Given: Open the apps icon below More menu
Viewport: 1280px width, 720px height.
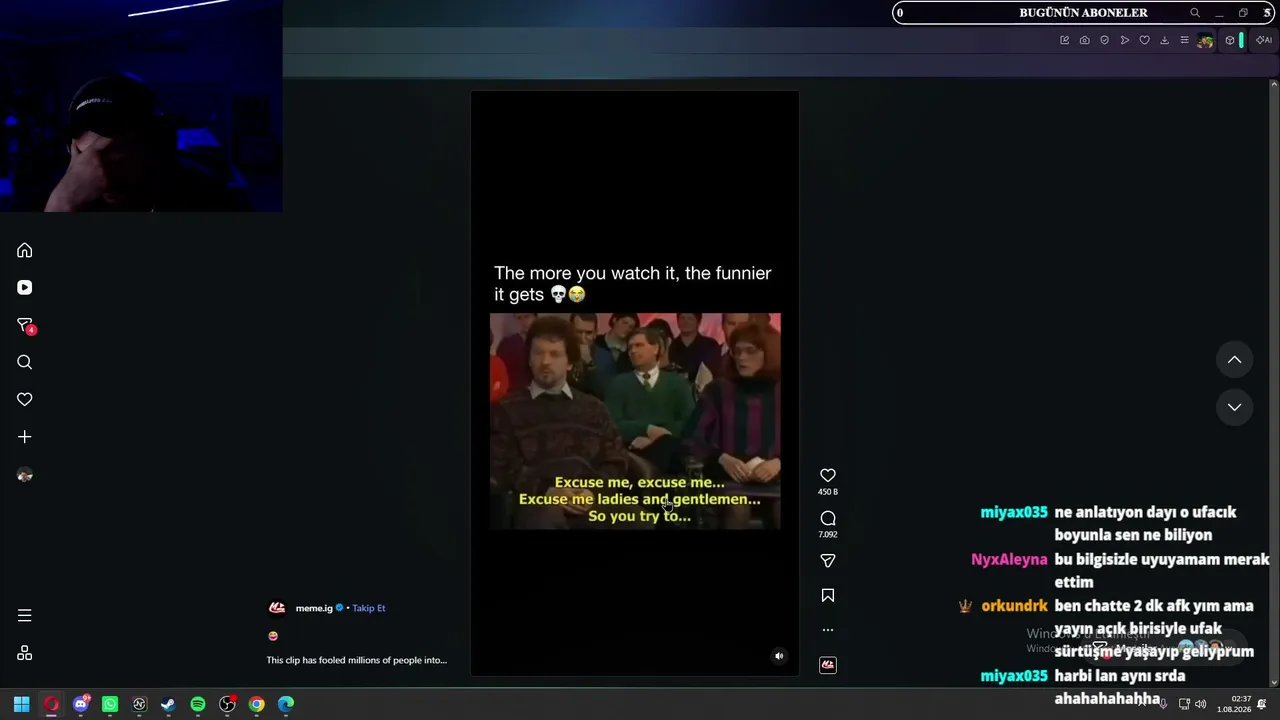Looking at the screenshot, I should [x=25, y=653].
